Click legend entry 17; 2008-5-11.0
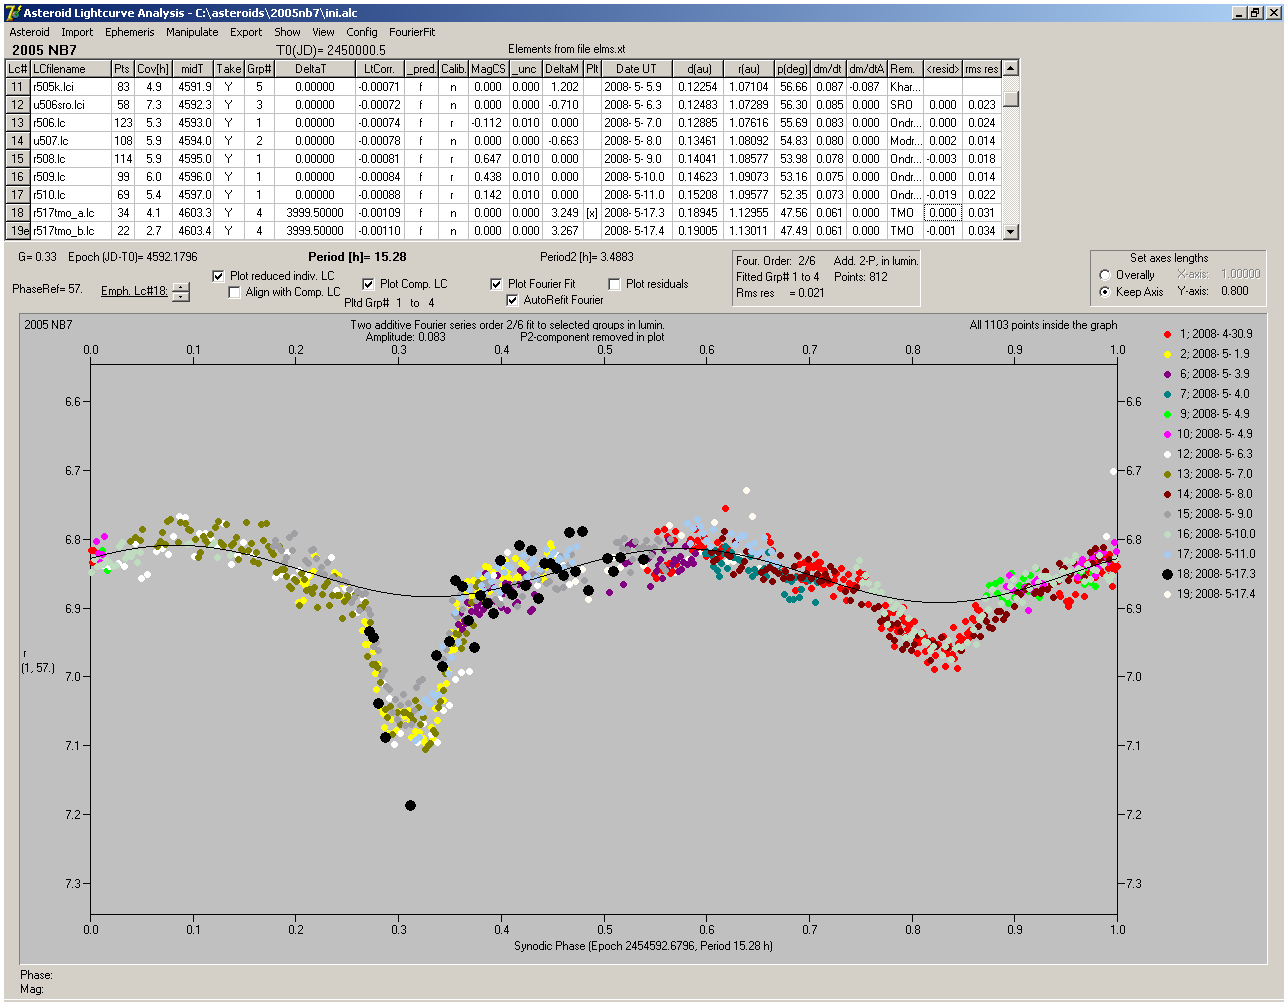 click(x=1215, y=554)
